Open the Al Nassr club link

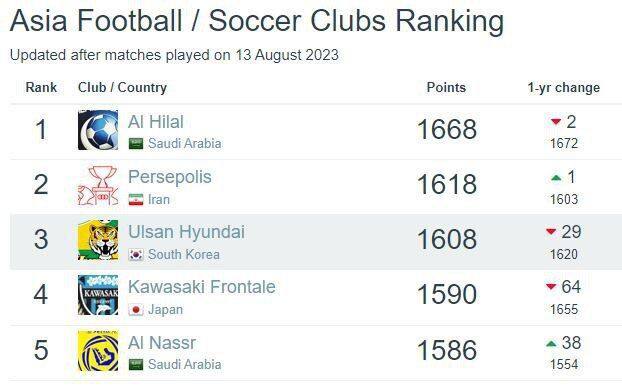pyautogui.click(x=162, y=343)
